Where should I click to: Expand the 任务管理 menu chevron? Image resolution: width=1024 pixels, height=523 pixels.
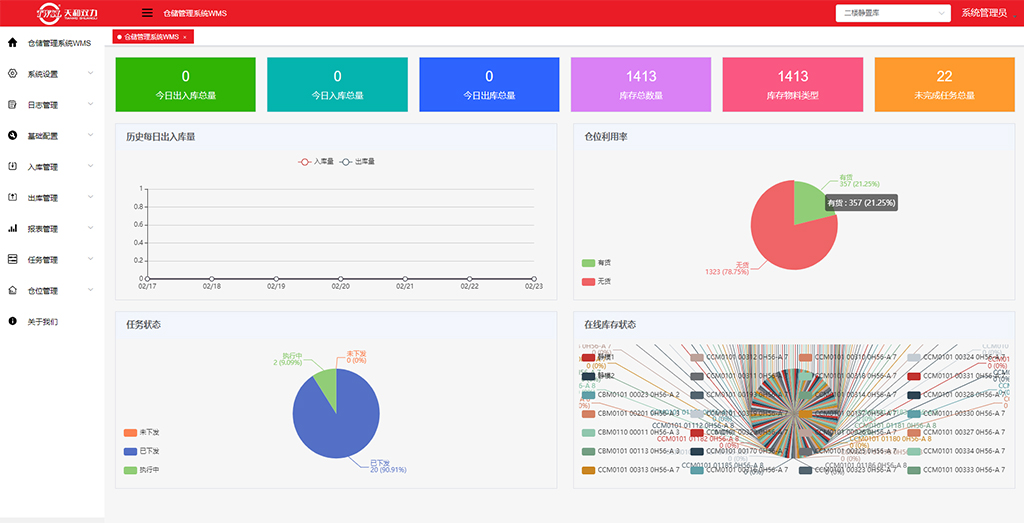click(x=91, y=259)
